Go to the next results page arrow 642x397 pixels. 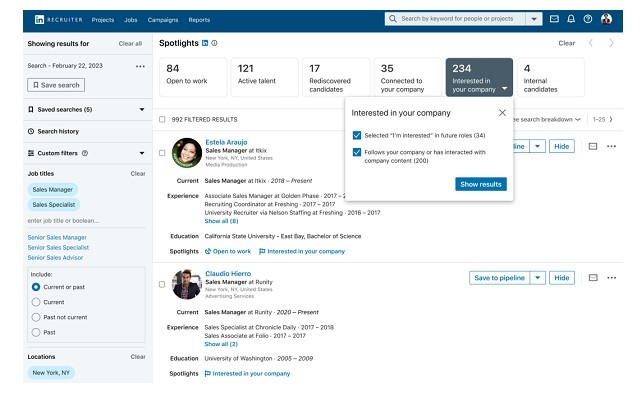[611, 120]
